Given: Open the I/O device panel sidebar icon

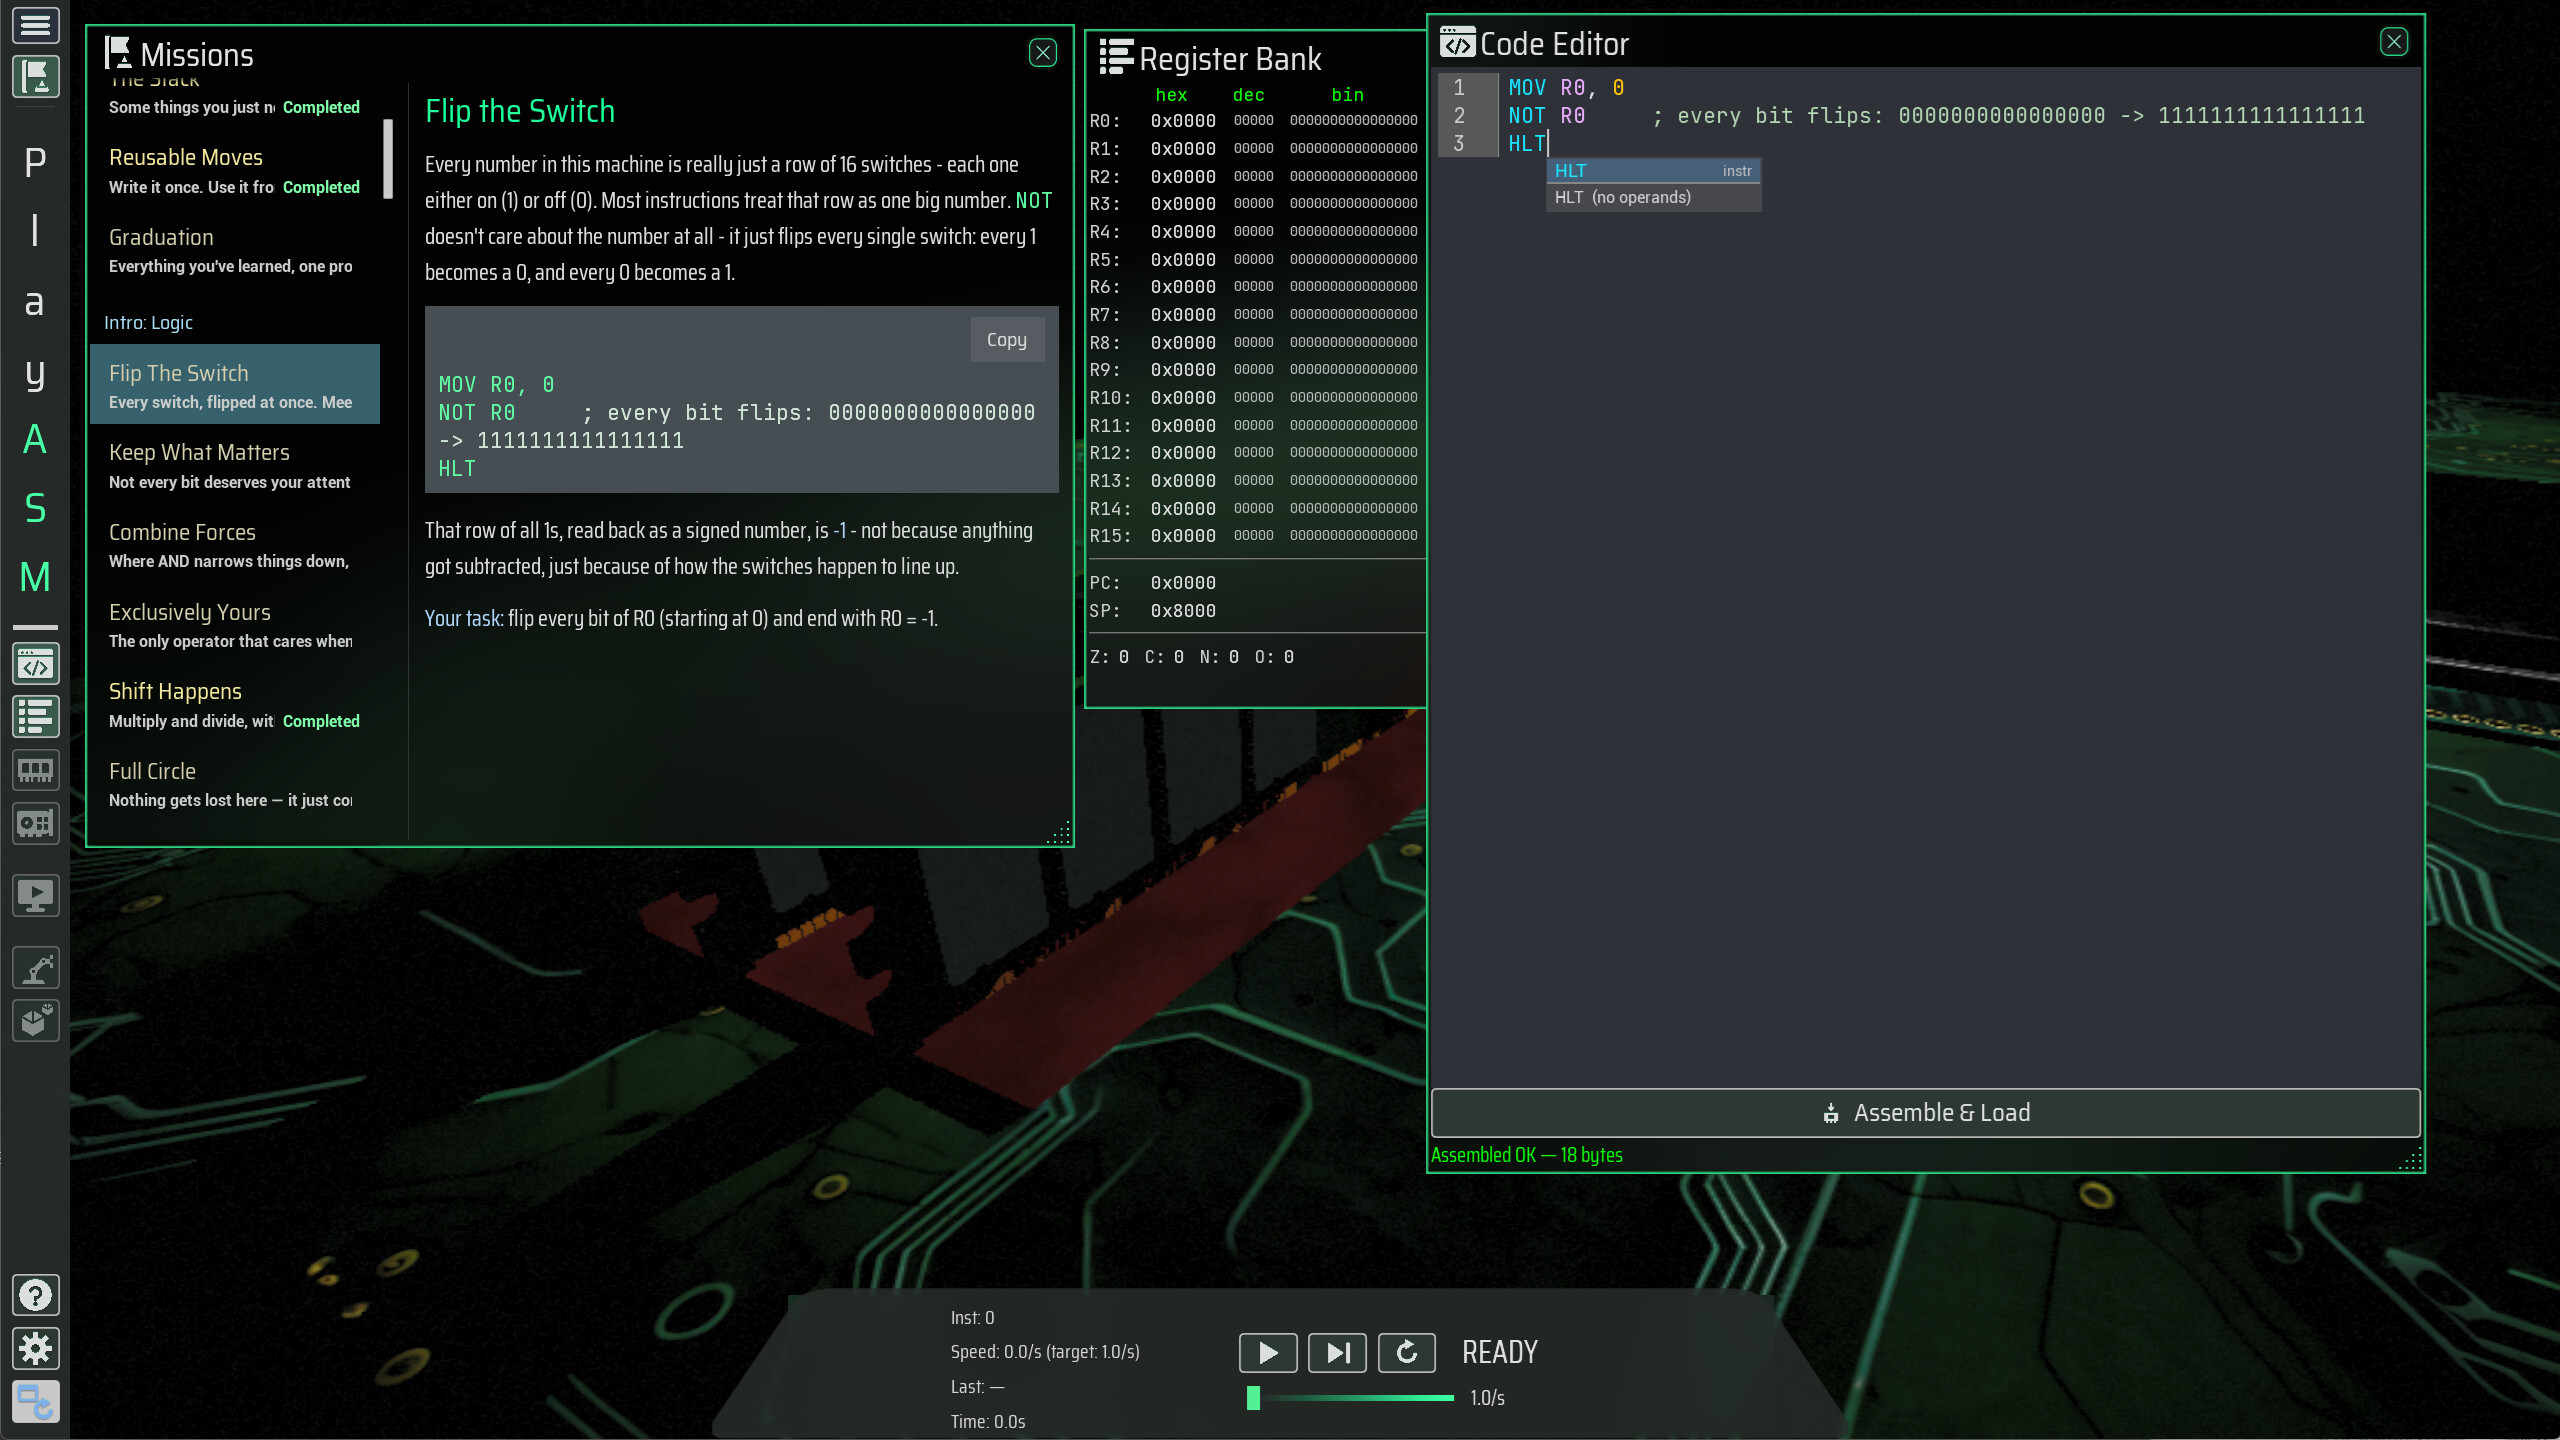Looking at the screenshot, I should [35, 823].
